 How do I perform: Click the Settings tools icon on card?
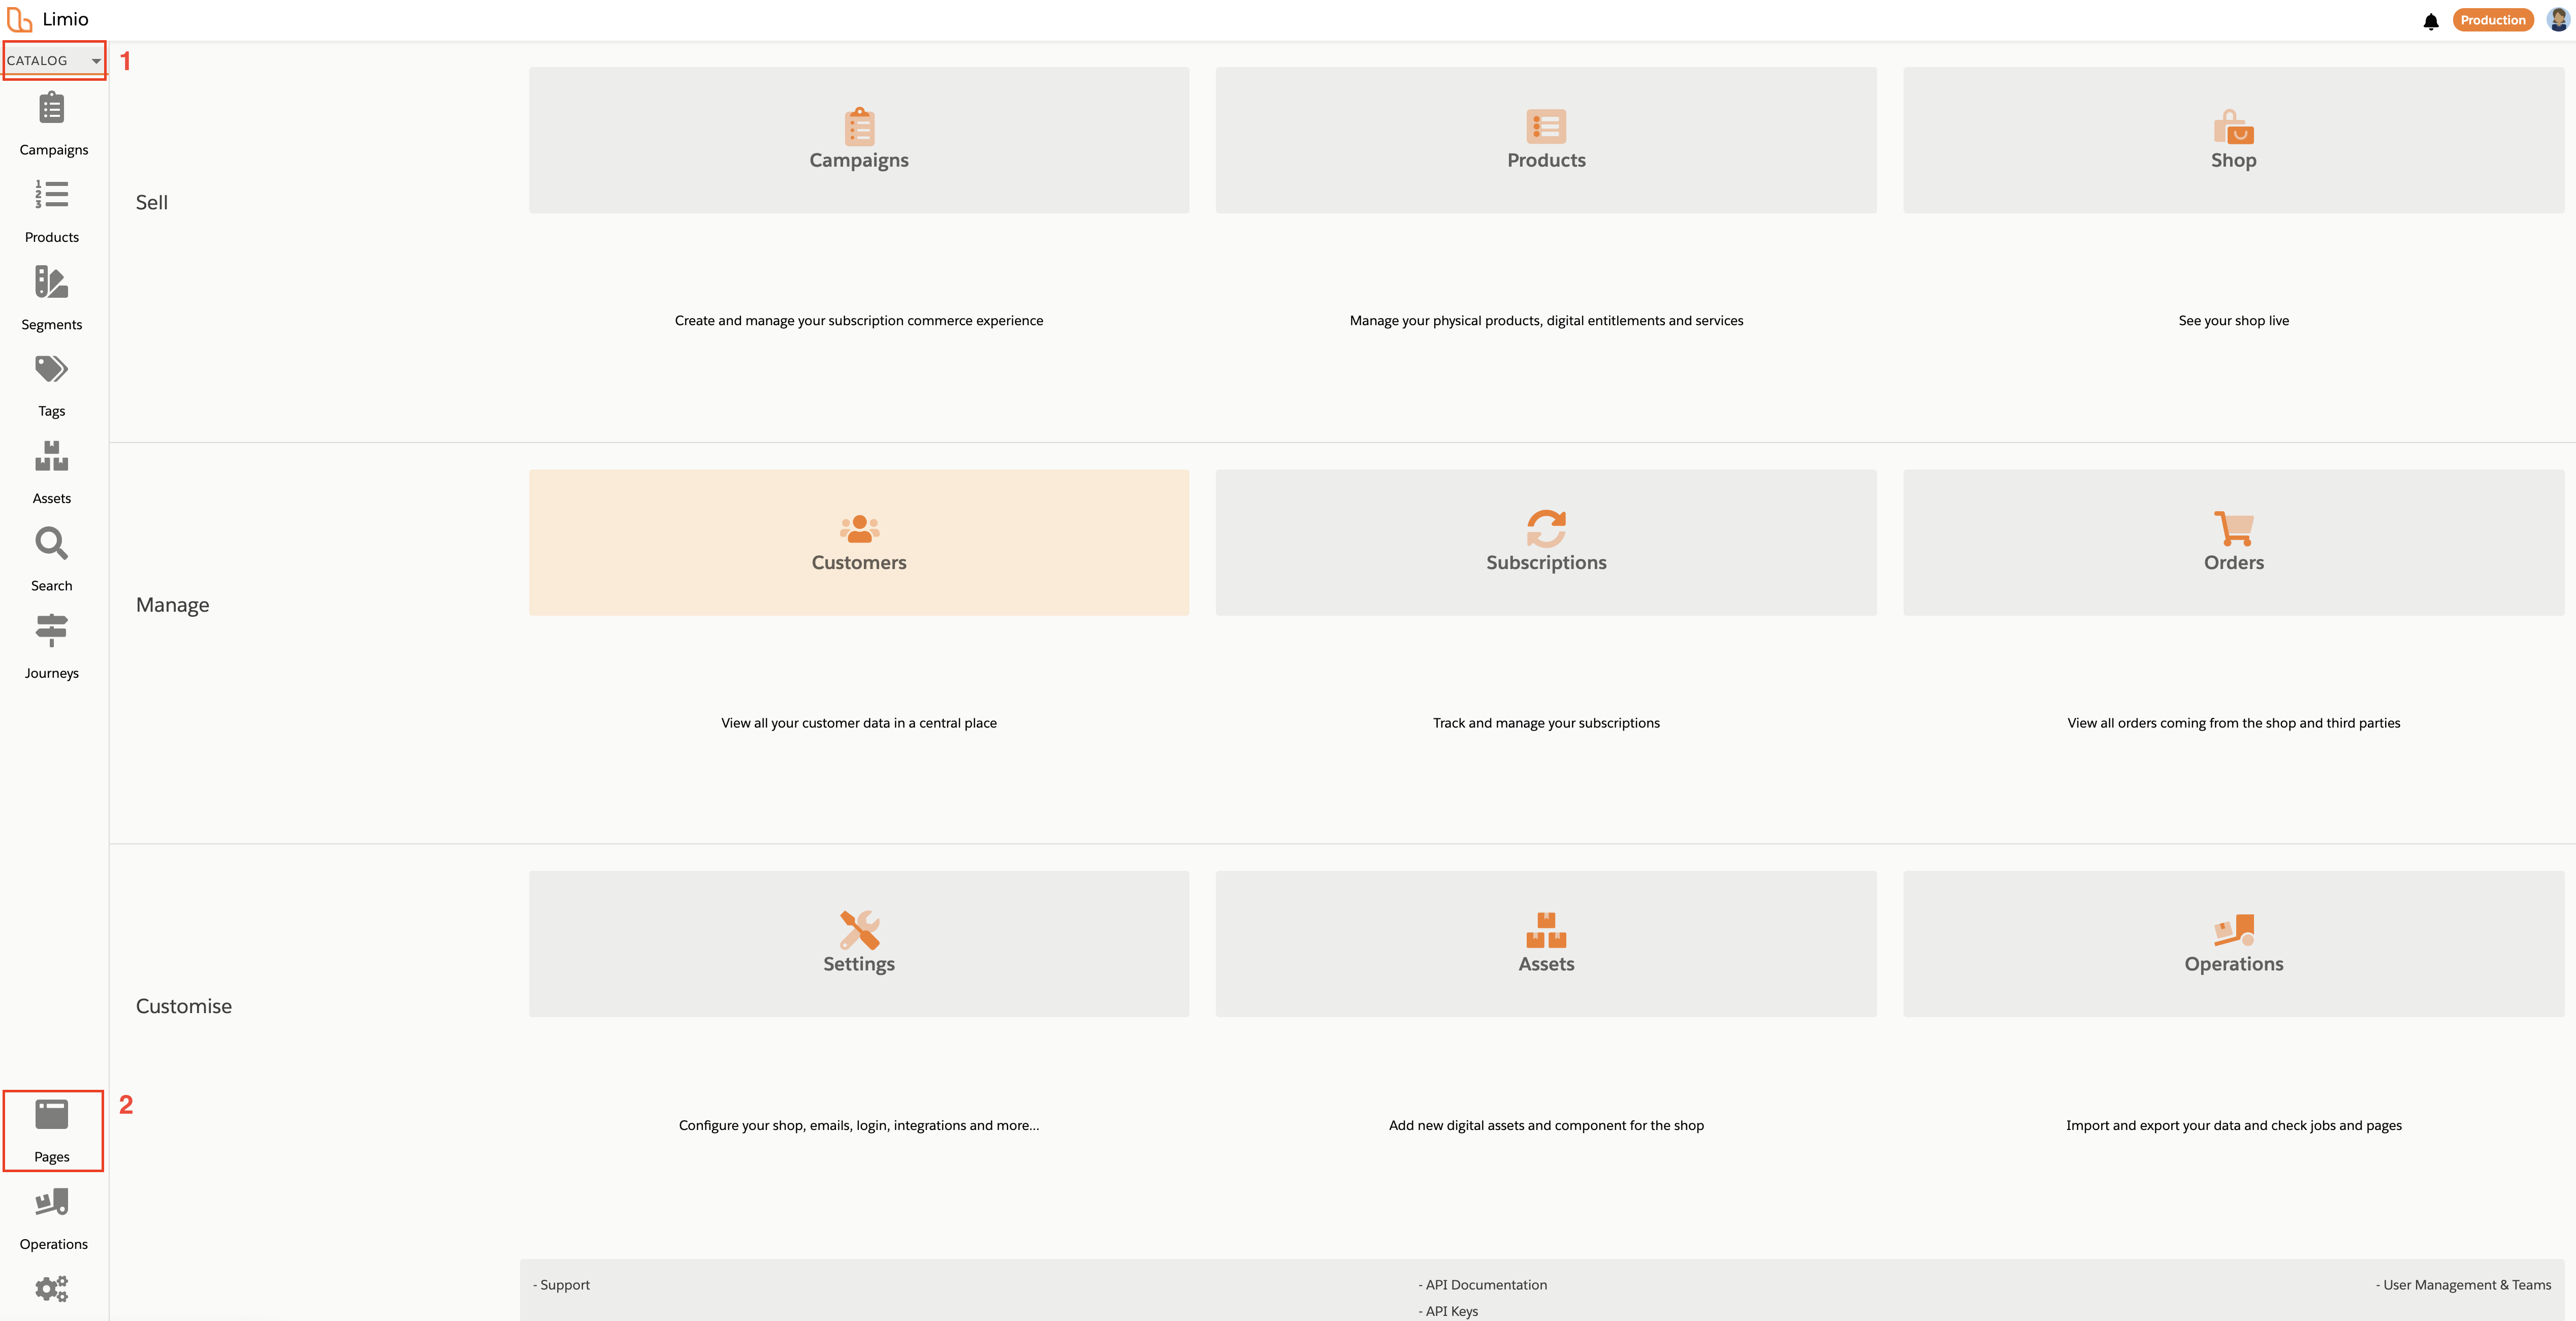tap(859, 930)
